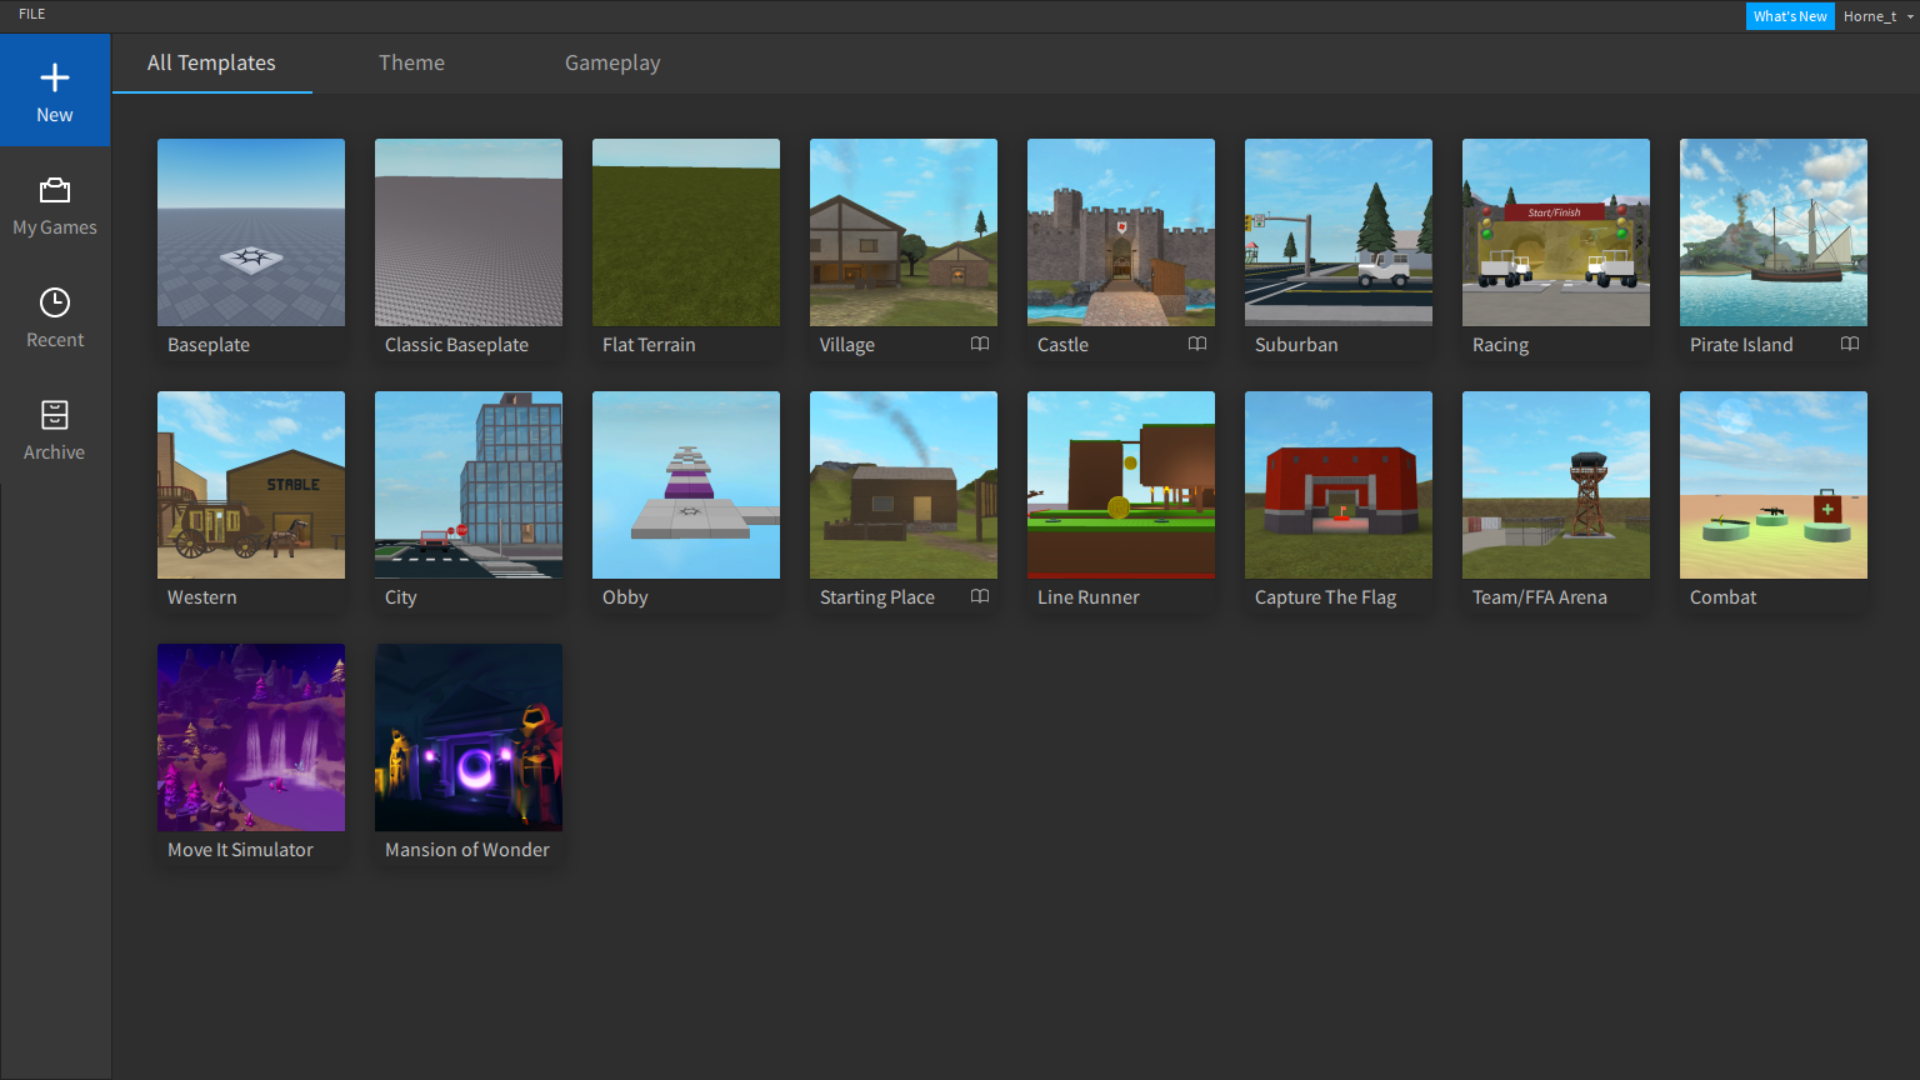The width and height of the screenshot is (1920, 1080).
Task: Select the Mansion of Wonder thumbnail
Action: [469, 737]
